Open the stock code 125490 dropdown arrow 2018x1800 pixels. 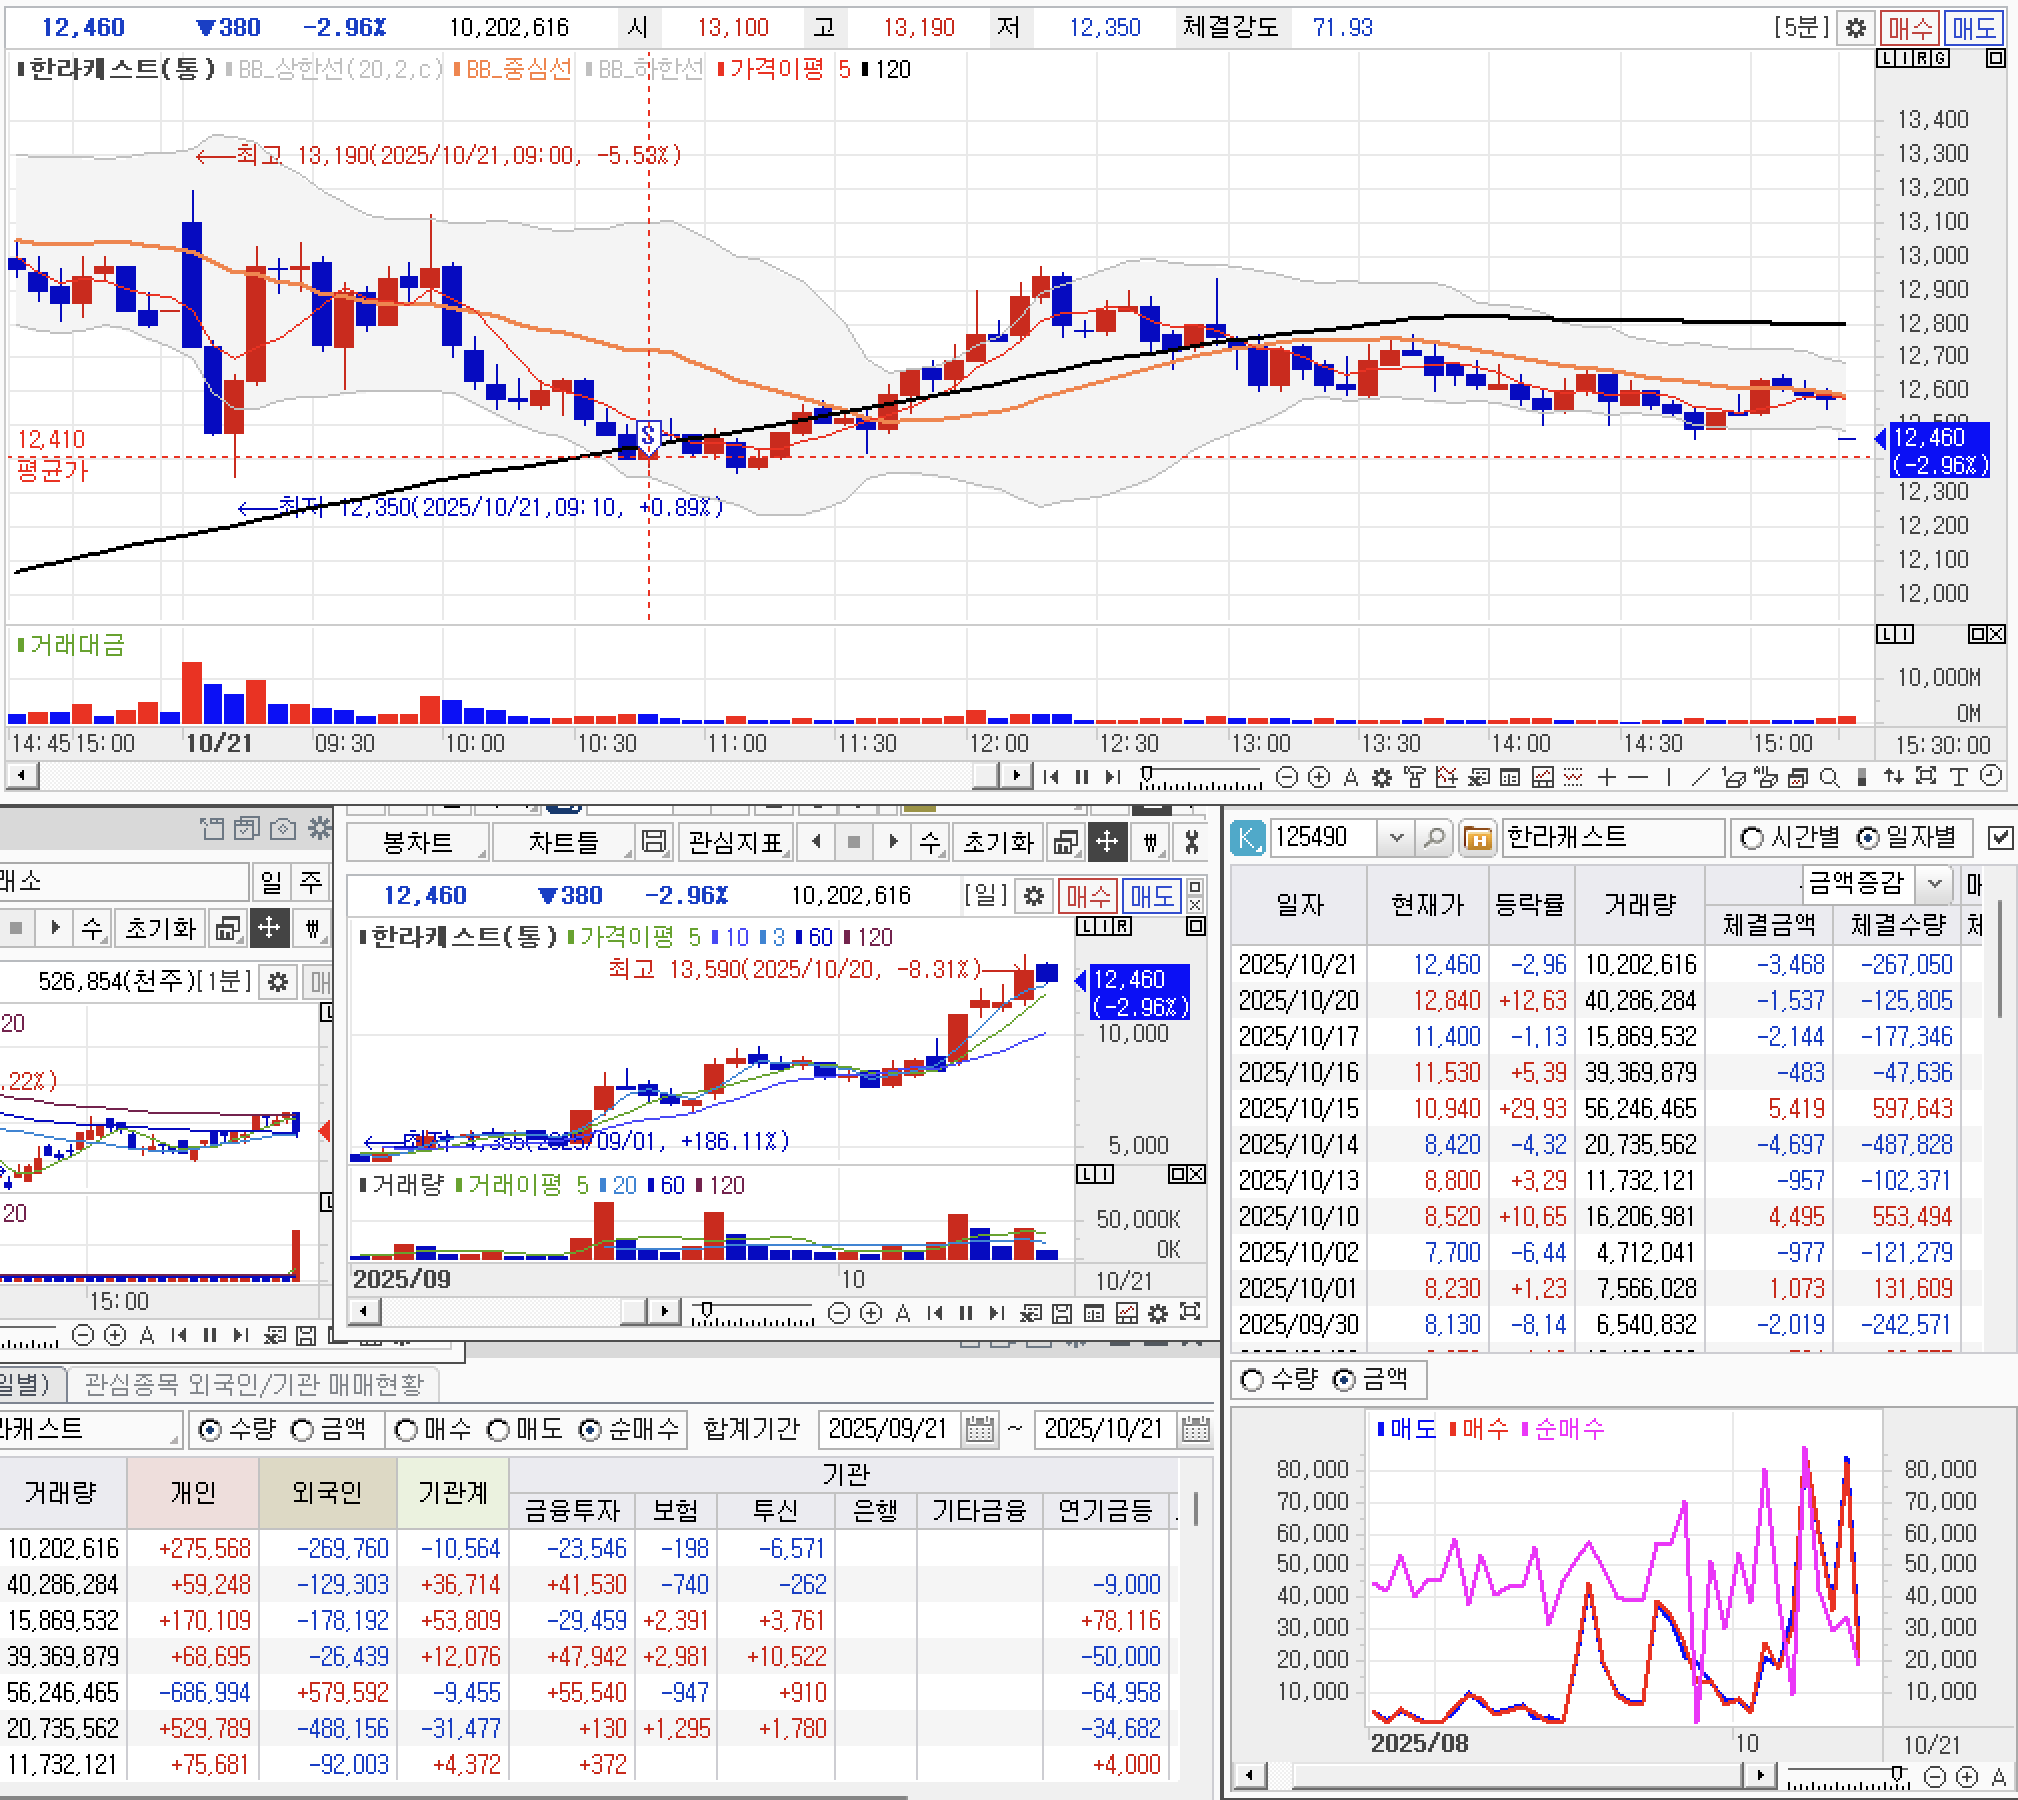pos(1396,837)
